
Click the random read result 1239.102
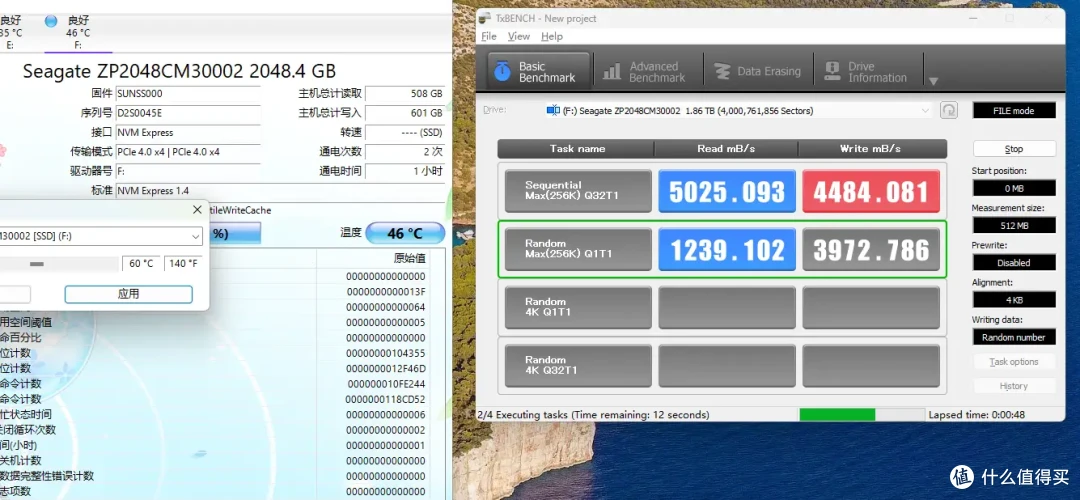pyautogui.click(x=727, y=249)
